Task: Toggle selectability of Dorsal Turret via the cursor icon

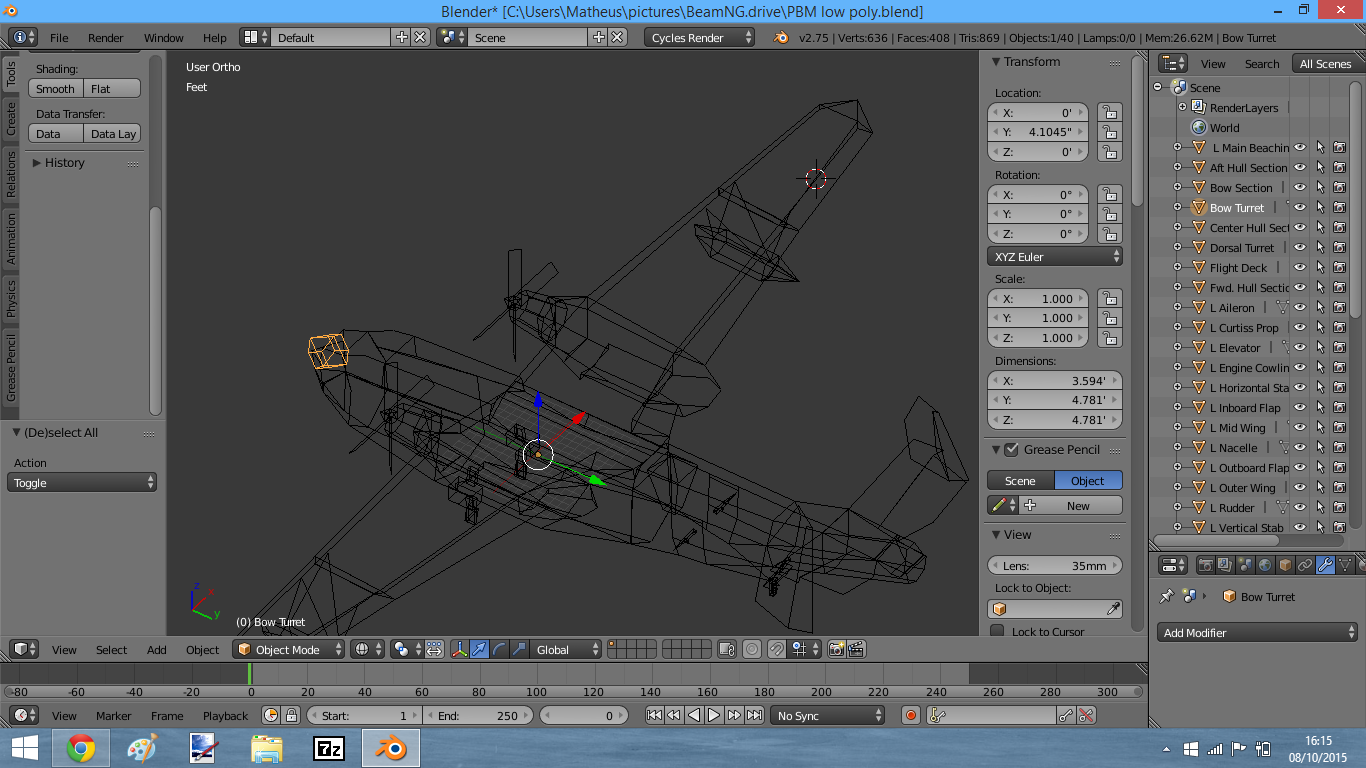Action: [1320, 247]
